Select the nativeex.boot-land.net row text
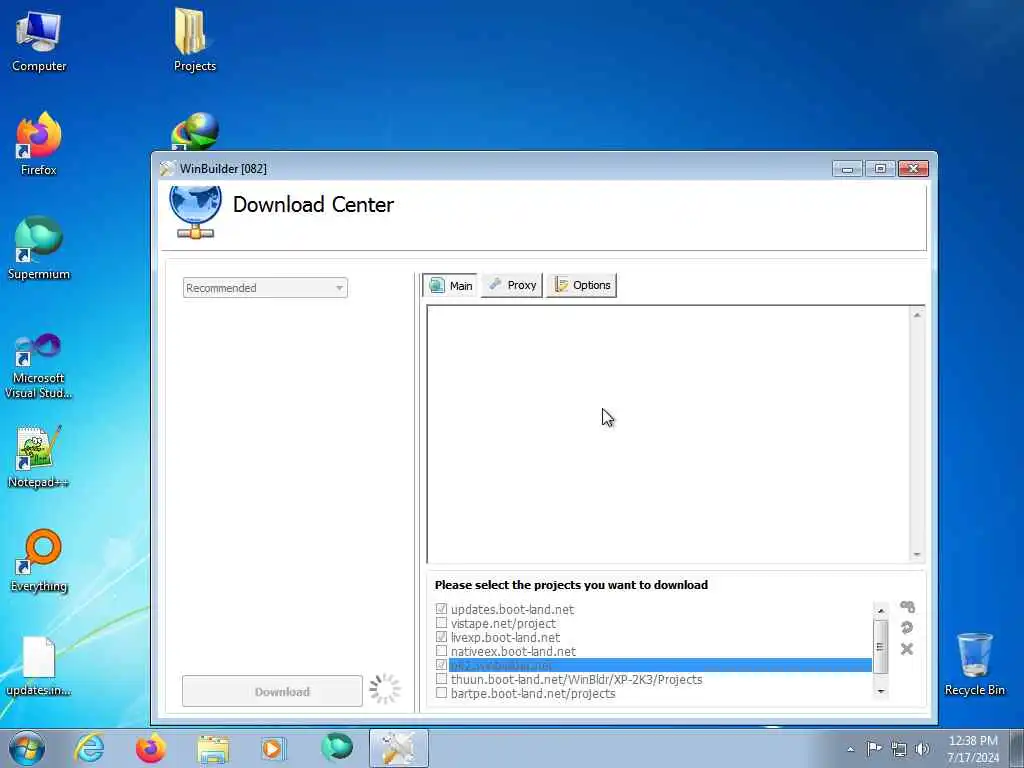 [x=513, y=652]
